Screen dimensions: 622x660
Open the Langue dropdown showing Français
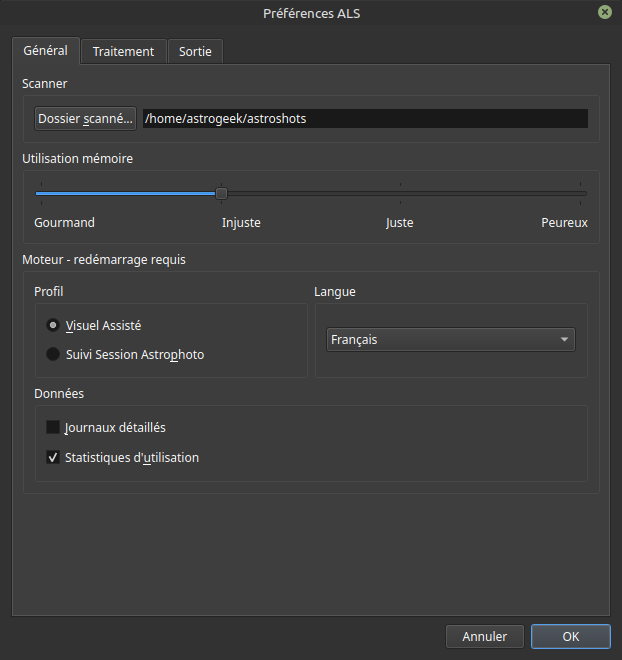pos(450,340)
